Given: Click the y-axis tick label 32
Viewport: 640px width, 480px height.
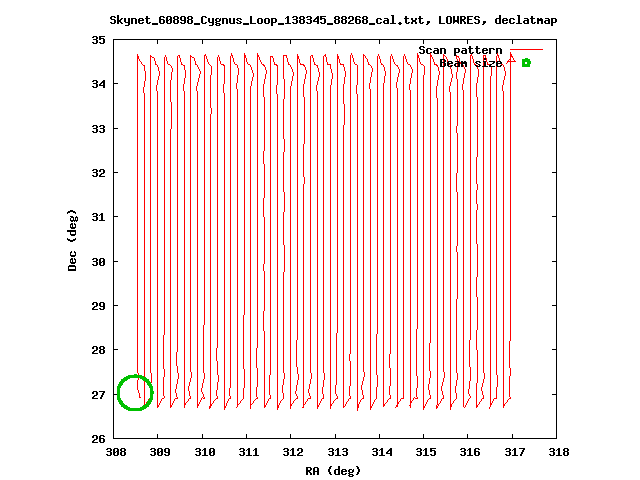Looking at the screenshot, I should pyautogui.click(x=98, y=173).
